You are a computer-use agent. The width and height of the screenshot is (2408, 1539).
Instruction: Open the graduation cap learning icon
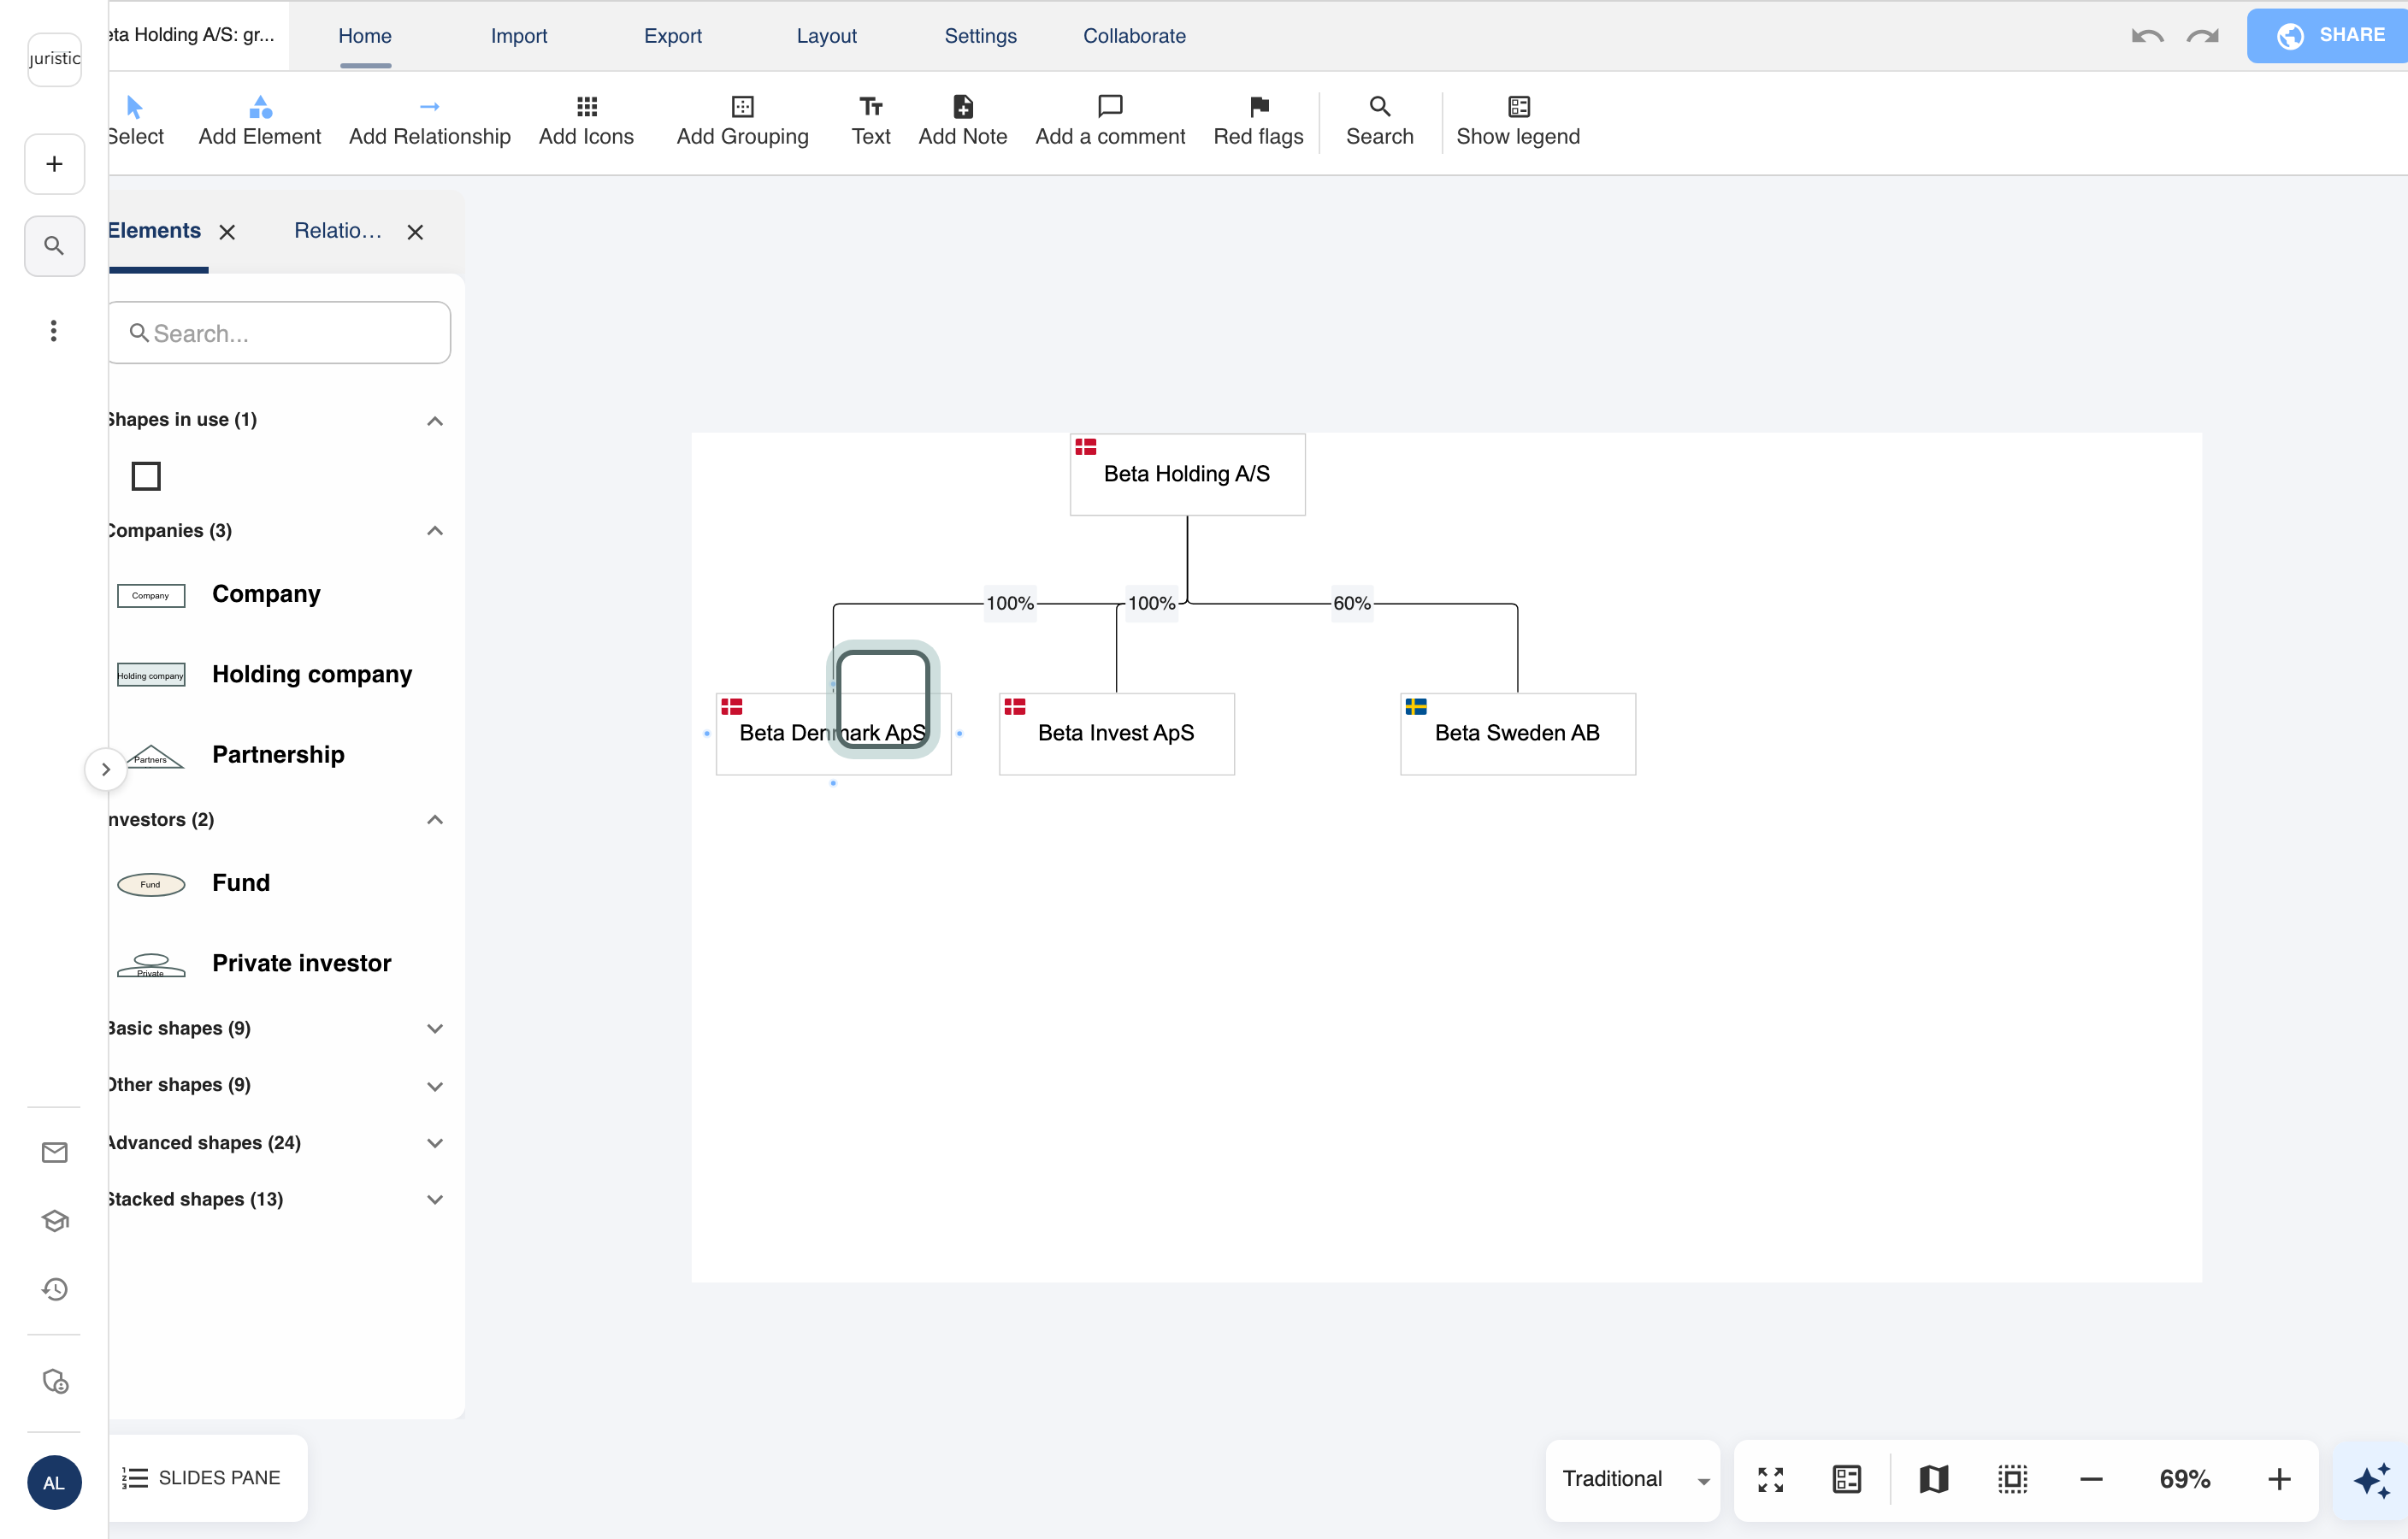click(x=55, y=1221)
